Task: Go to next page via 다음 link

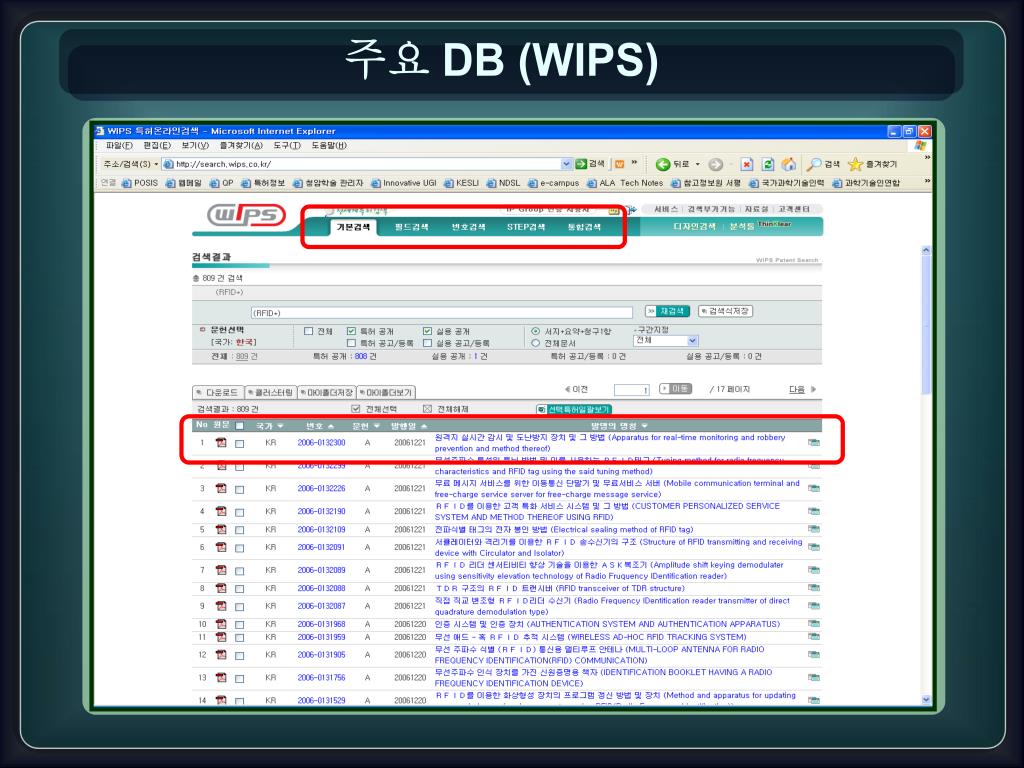Action: (797, 389)
